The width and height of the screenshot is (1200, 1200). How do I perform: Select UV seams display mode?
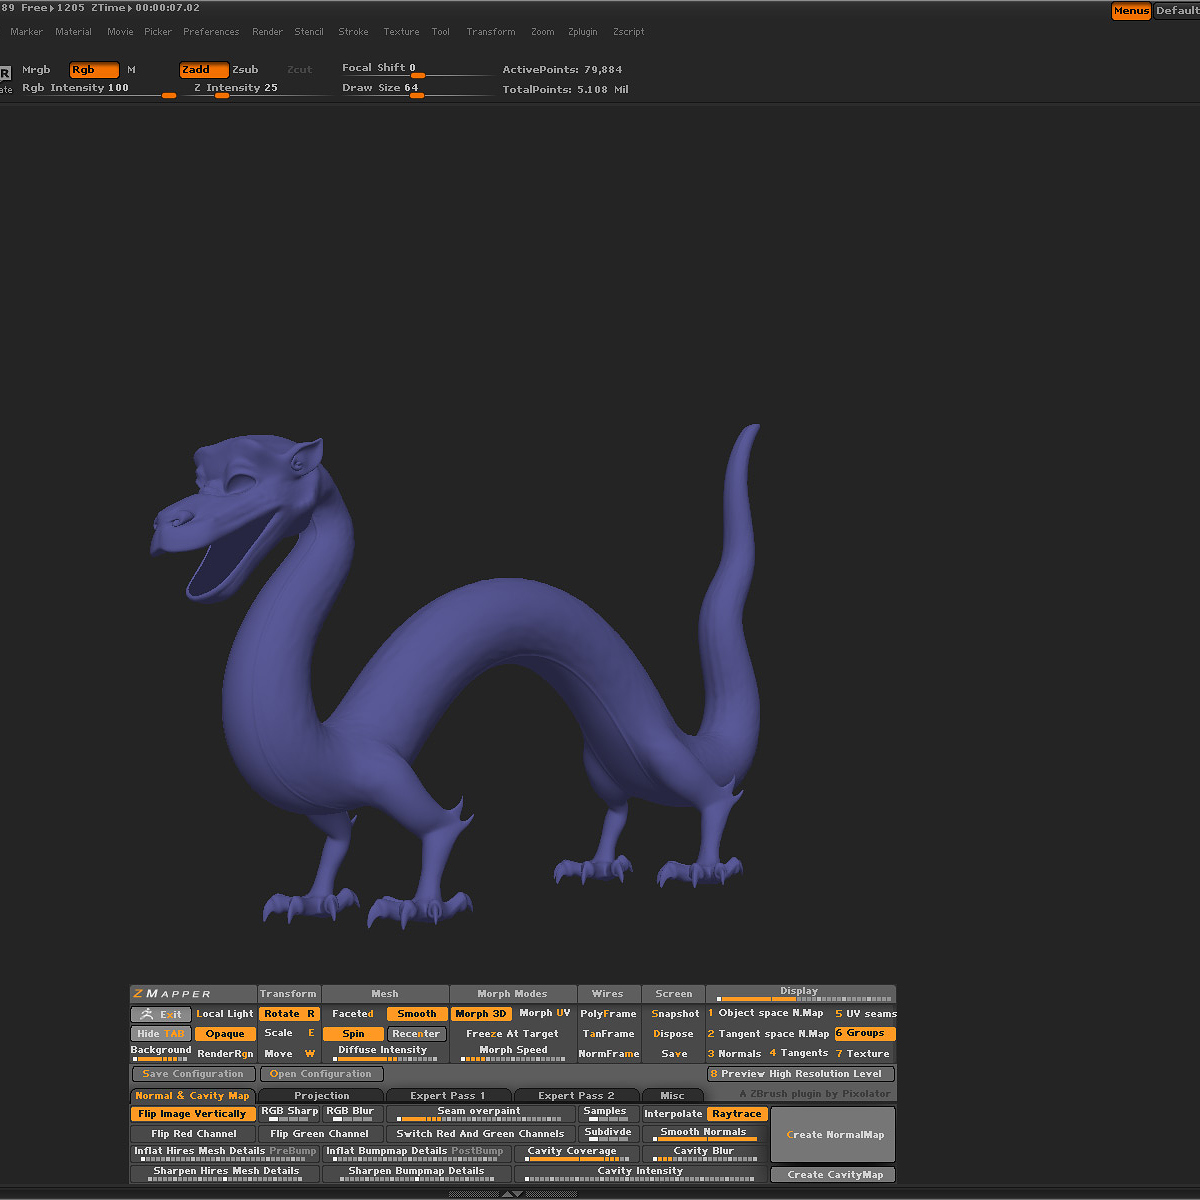[866, 1014]
